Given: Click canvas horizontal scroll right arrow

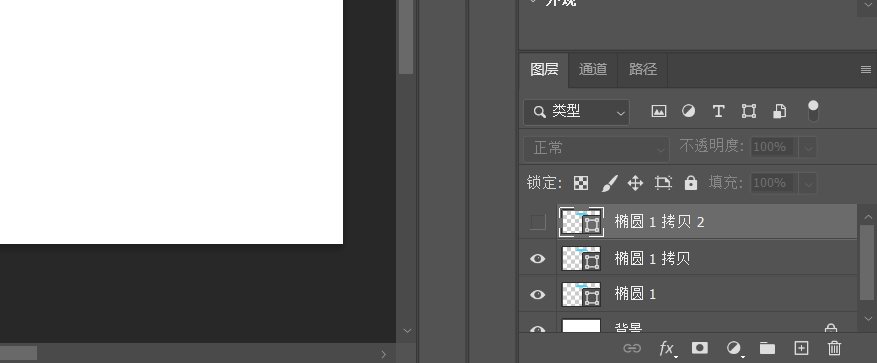Looking at the screenshot, I should [x=384, y=354].
